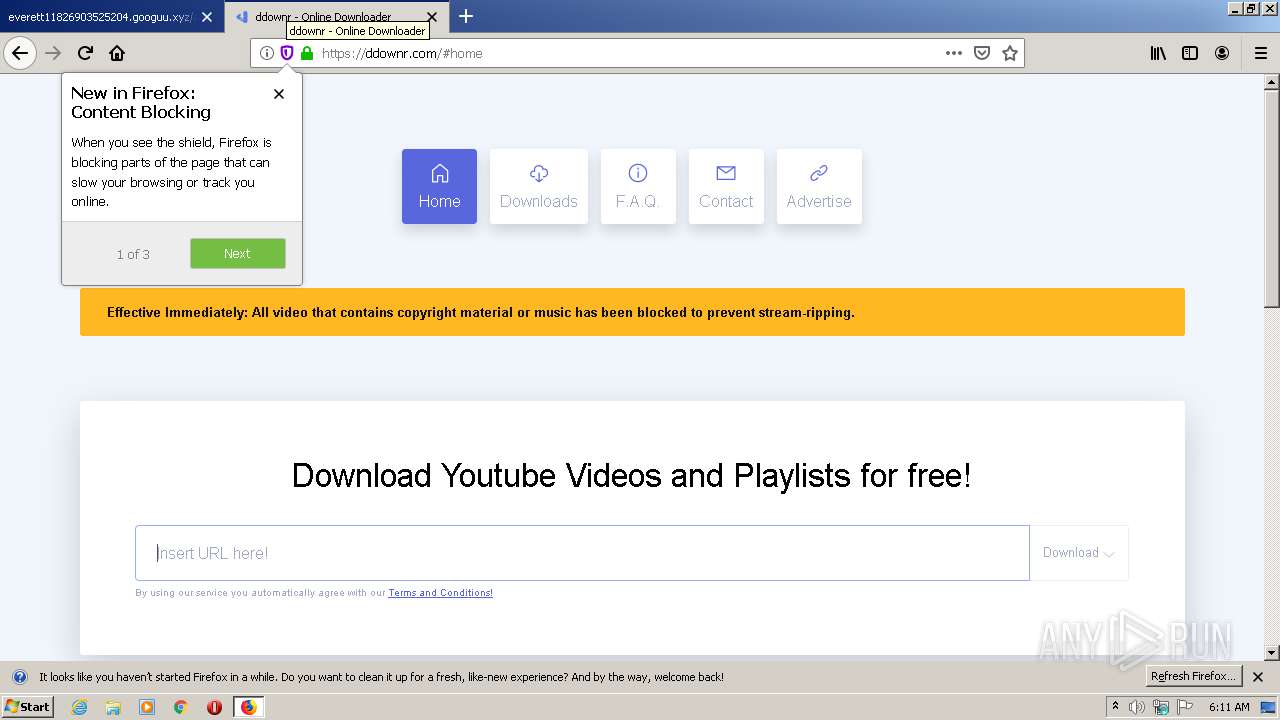Click the content blocking shield icon
The height and width of the screenshot is (720, 1280).
pos(286,53)
